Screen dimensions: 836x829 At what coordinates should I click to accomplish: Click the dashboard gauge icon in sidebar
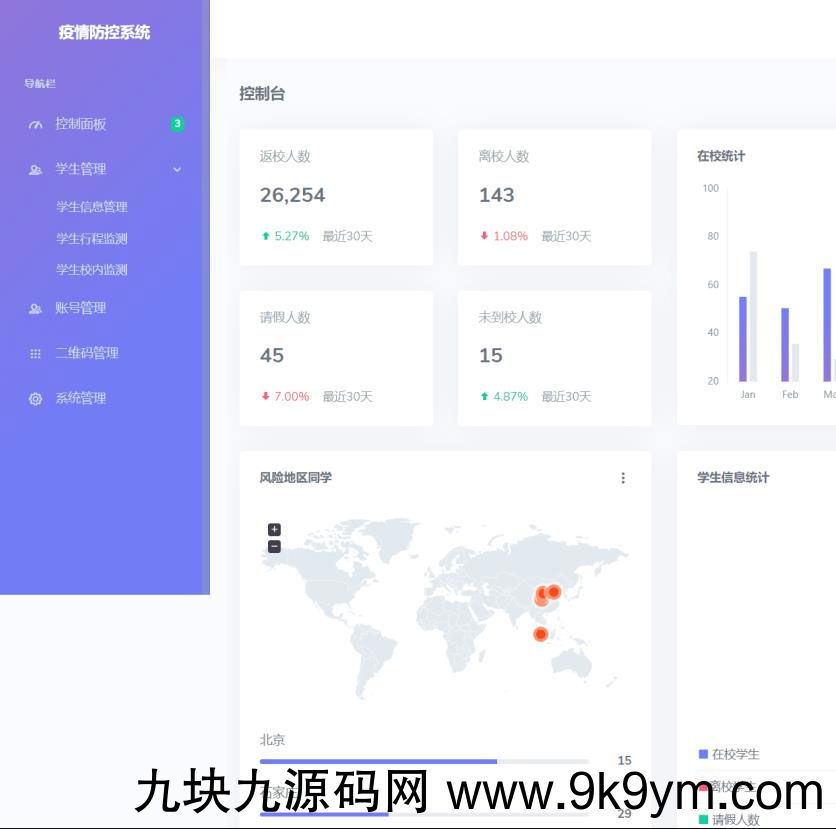tap(36, 125)
